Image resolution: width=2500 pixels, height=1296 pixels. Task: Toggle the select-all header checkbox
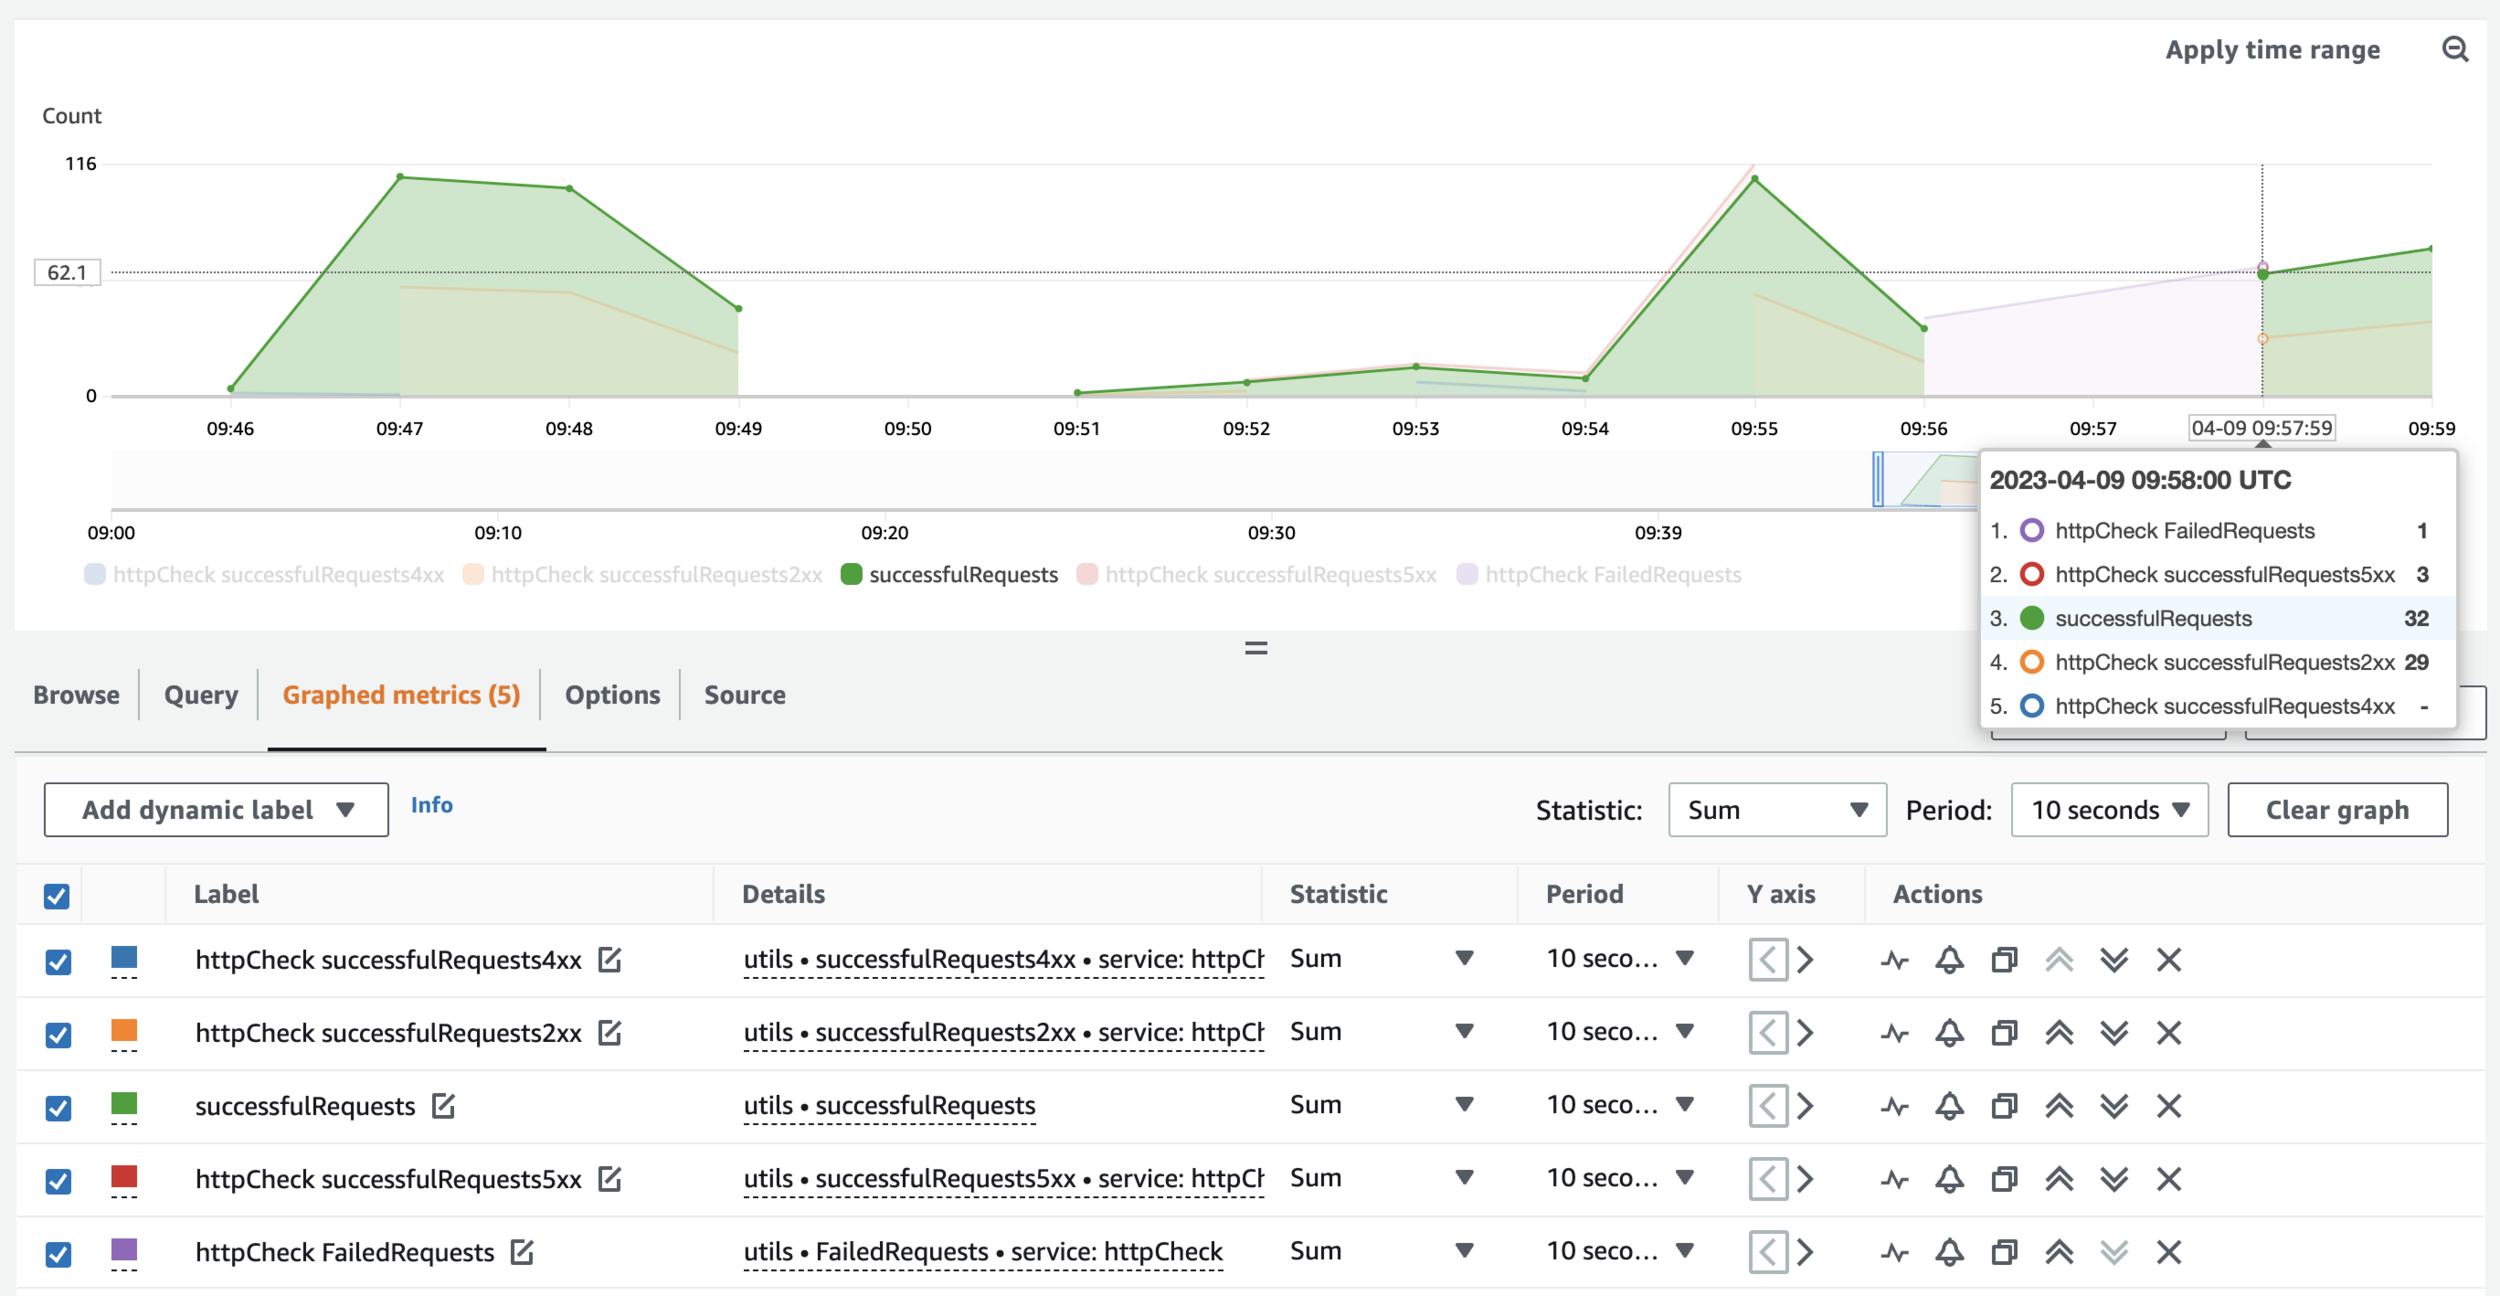(57, 895)
